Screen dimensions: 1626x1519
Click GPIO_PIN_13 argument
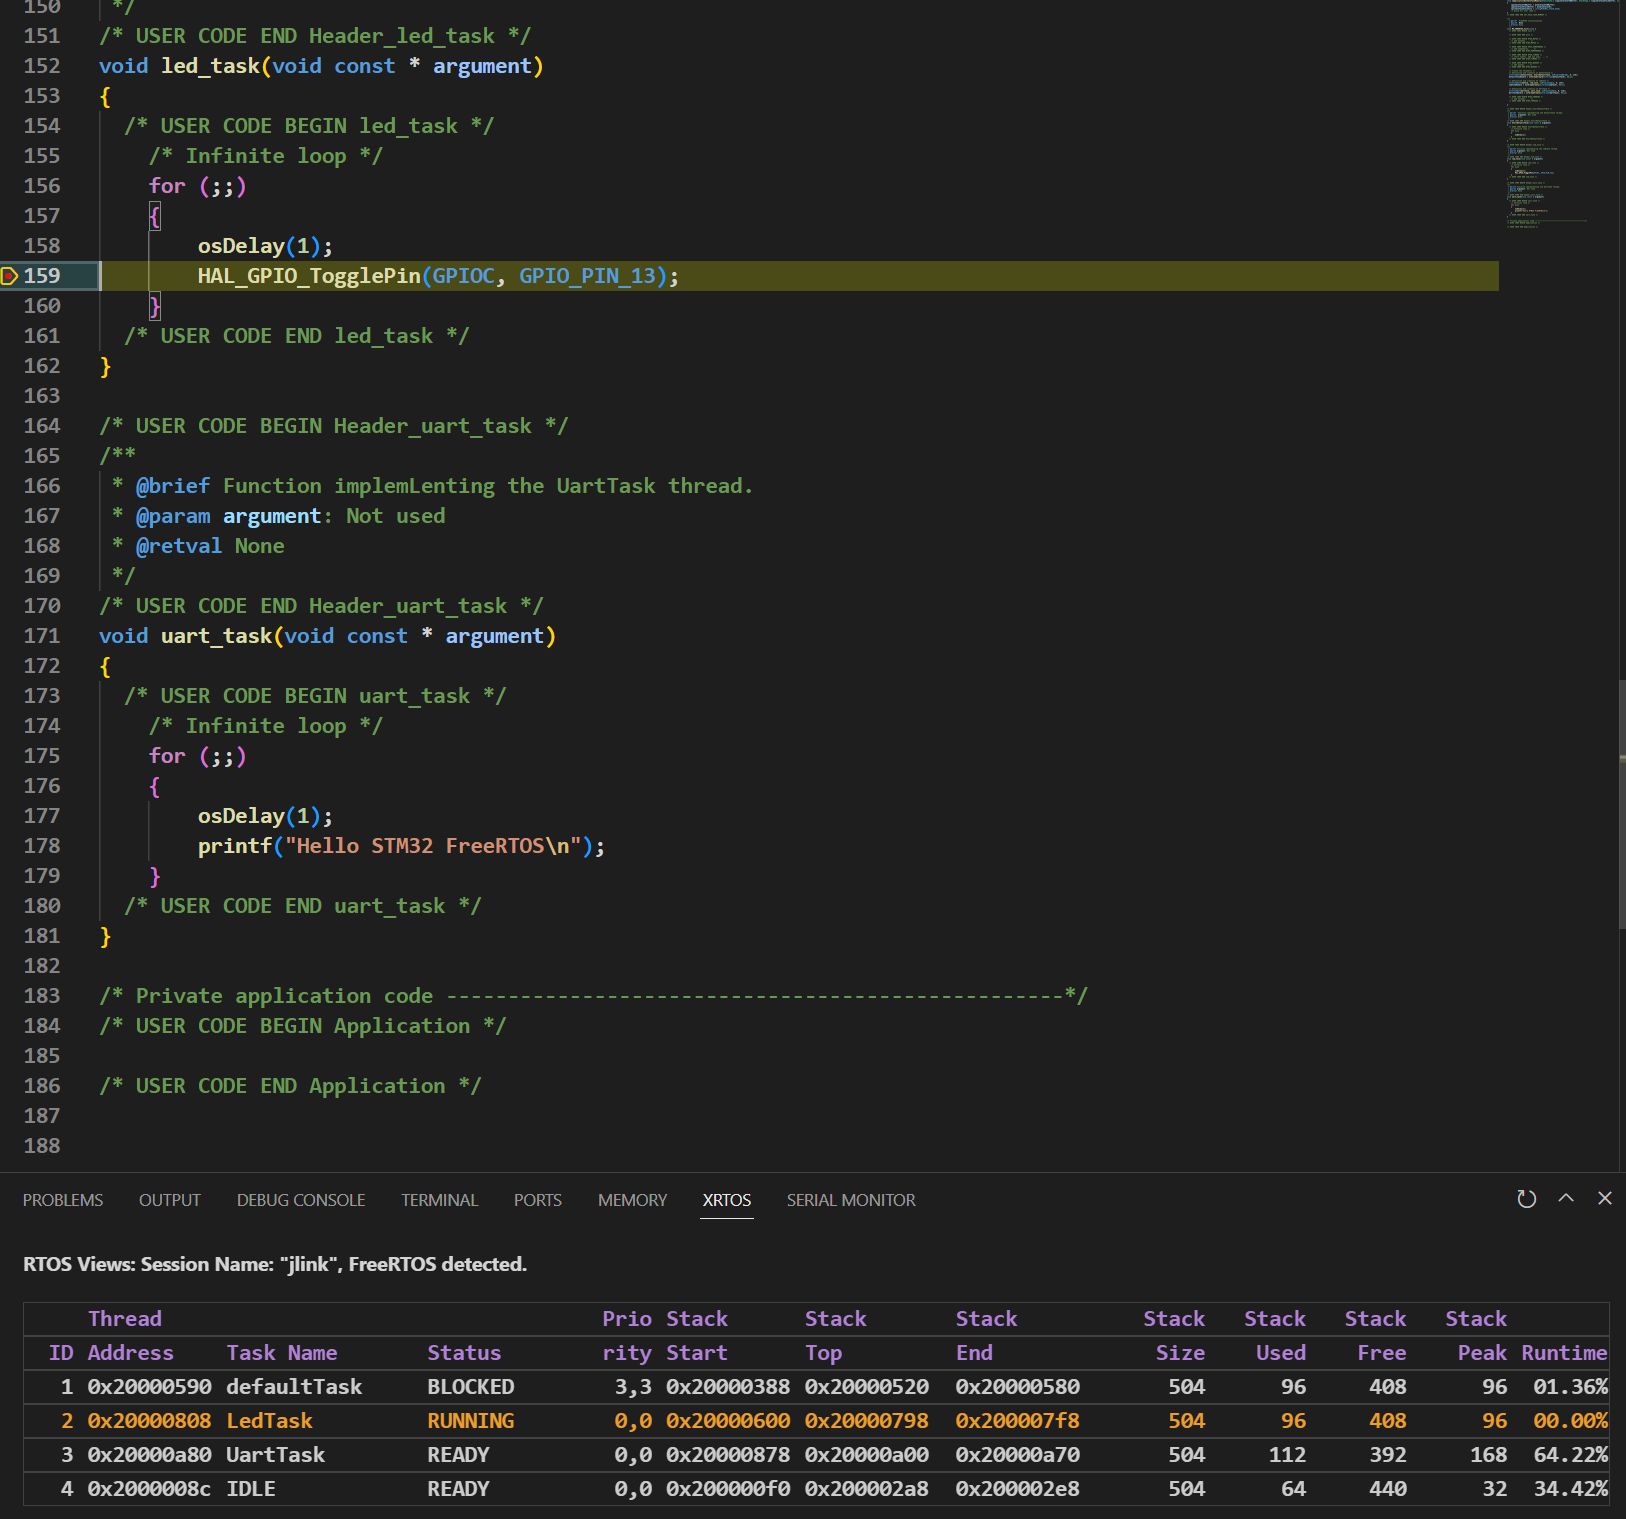point(587,276)
